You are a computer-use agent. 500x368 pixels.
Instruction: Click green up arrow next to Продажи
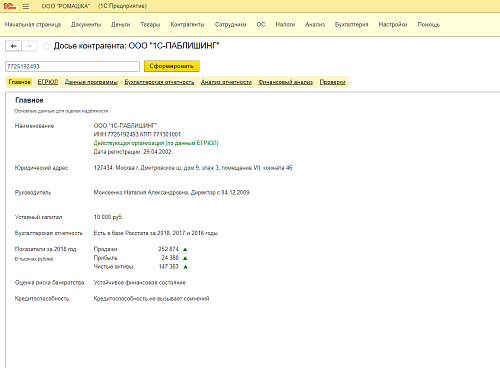(185, 249)
